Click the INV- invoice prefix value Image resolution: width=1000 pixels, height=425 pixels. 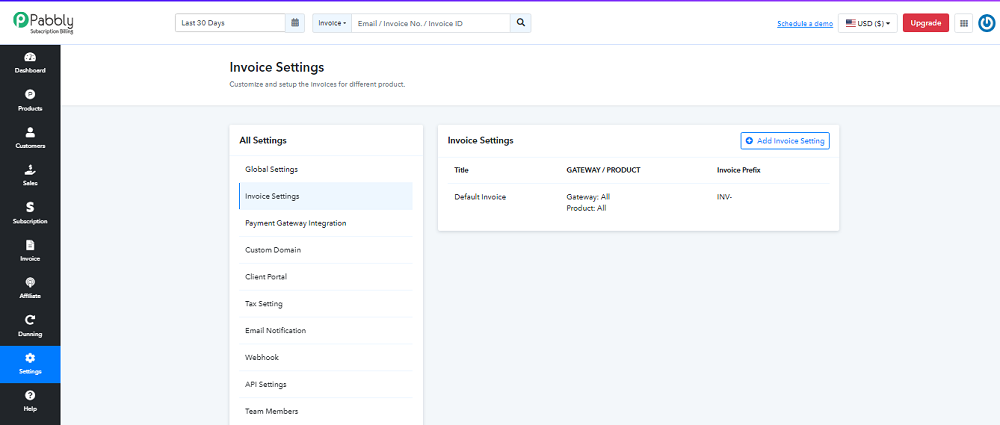[x=724, y=197]
